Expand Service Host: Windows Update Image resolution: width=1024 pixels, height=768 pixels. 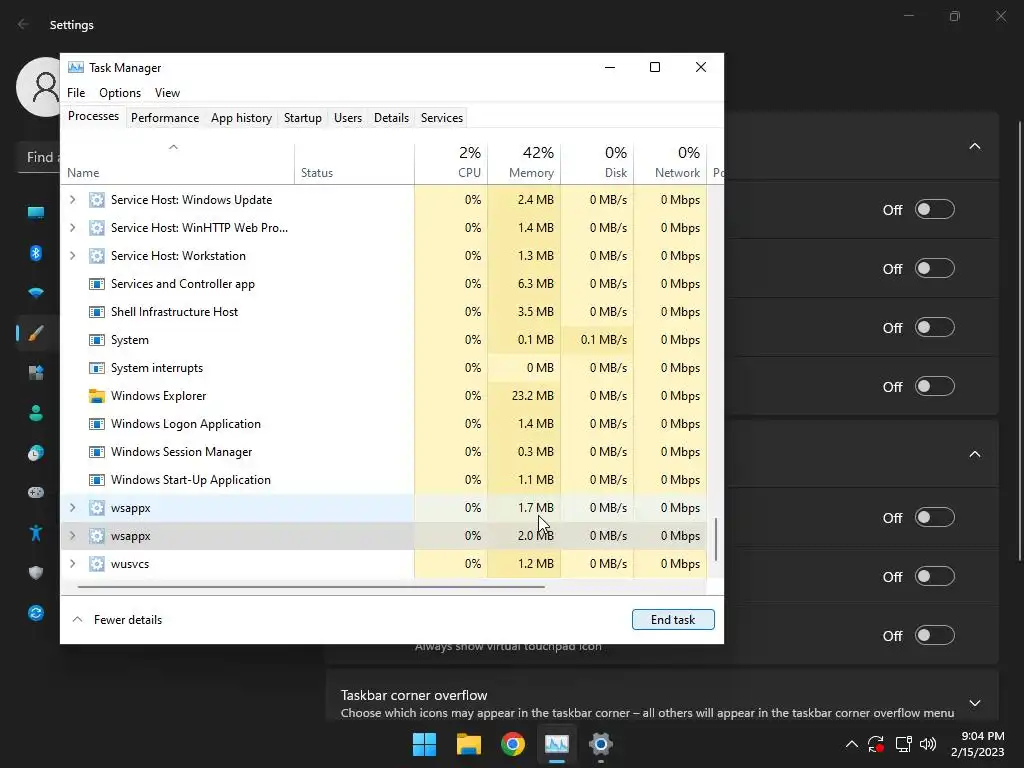(72, 200)
